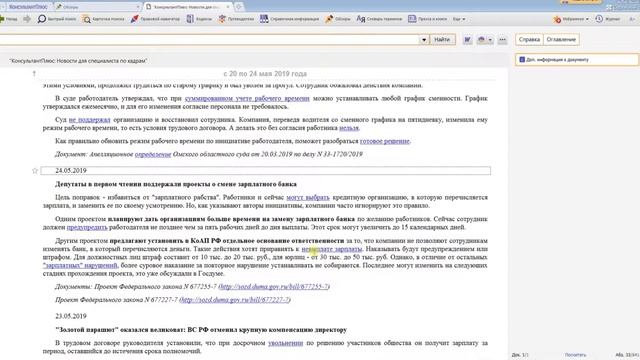This screenshot has height=360, width=640.
Task: Click title с 20 по 24 мая 2019 года
Action: click(x=265, y=74)
